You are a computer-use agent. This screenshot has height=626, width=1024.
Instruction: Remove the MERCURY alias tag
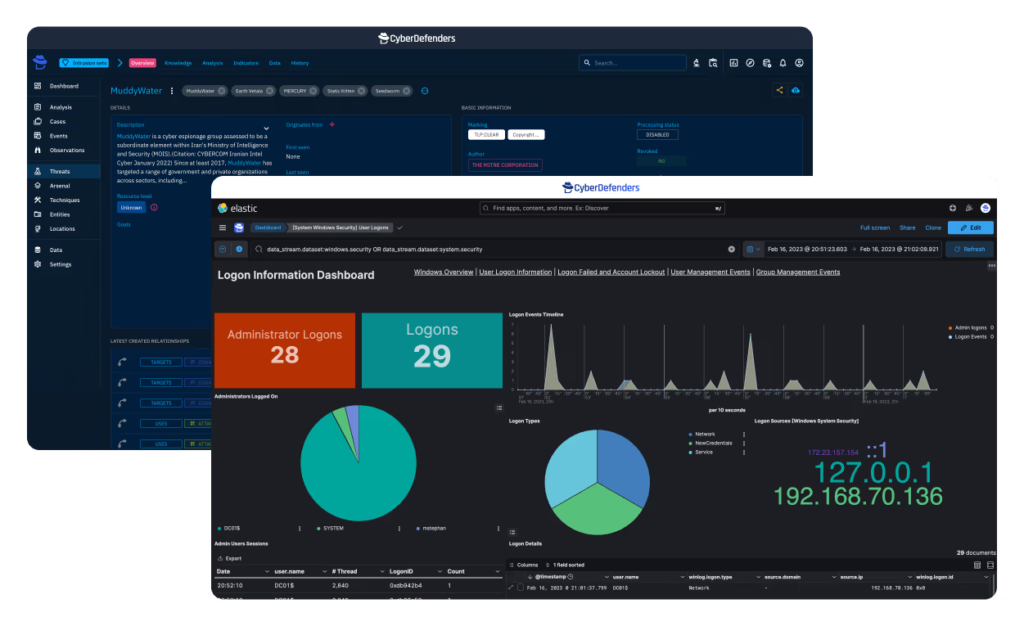click(x=313, y=91)
